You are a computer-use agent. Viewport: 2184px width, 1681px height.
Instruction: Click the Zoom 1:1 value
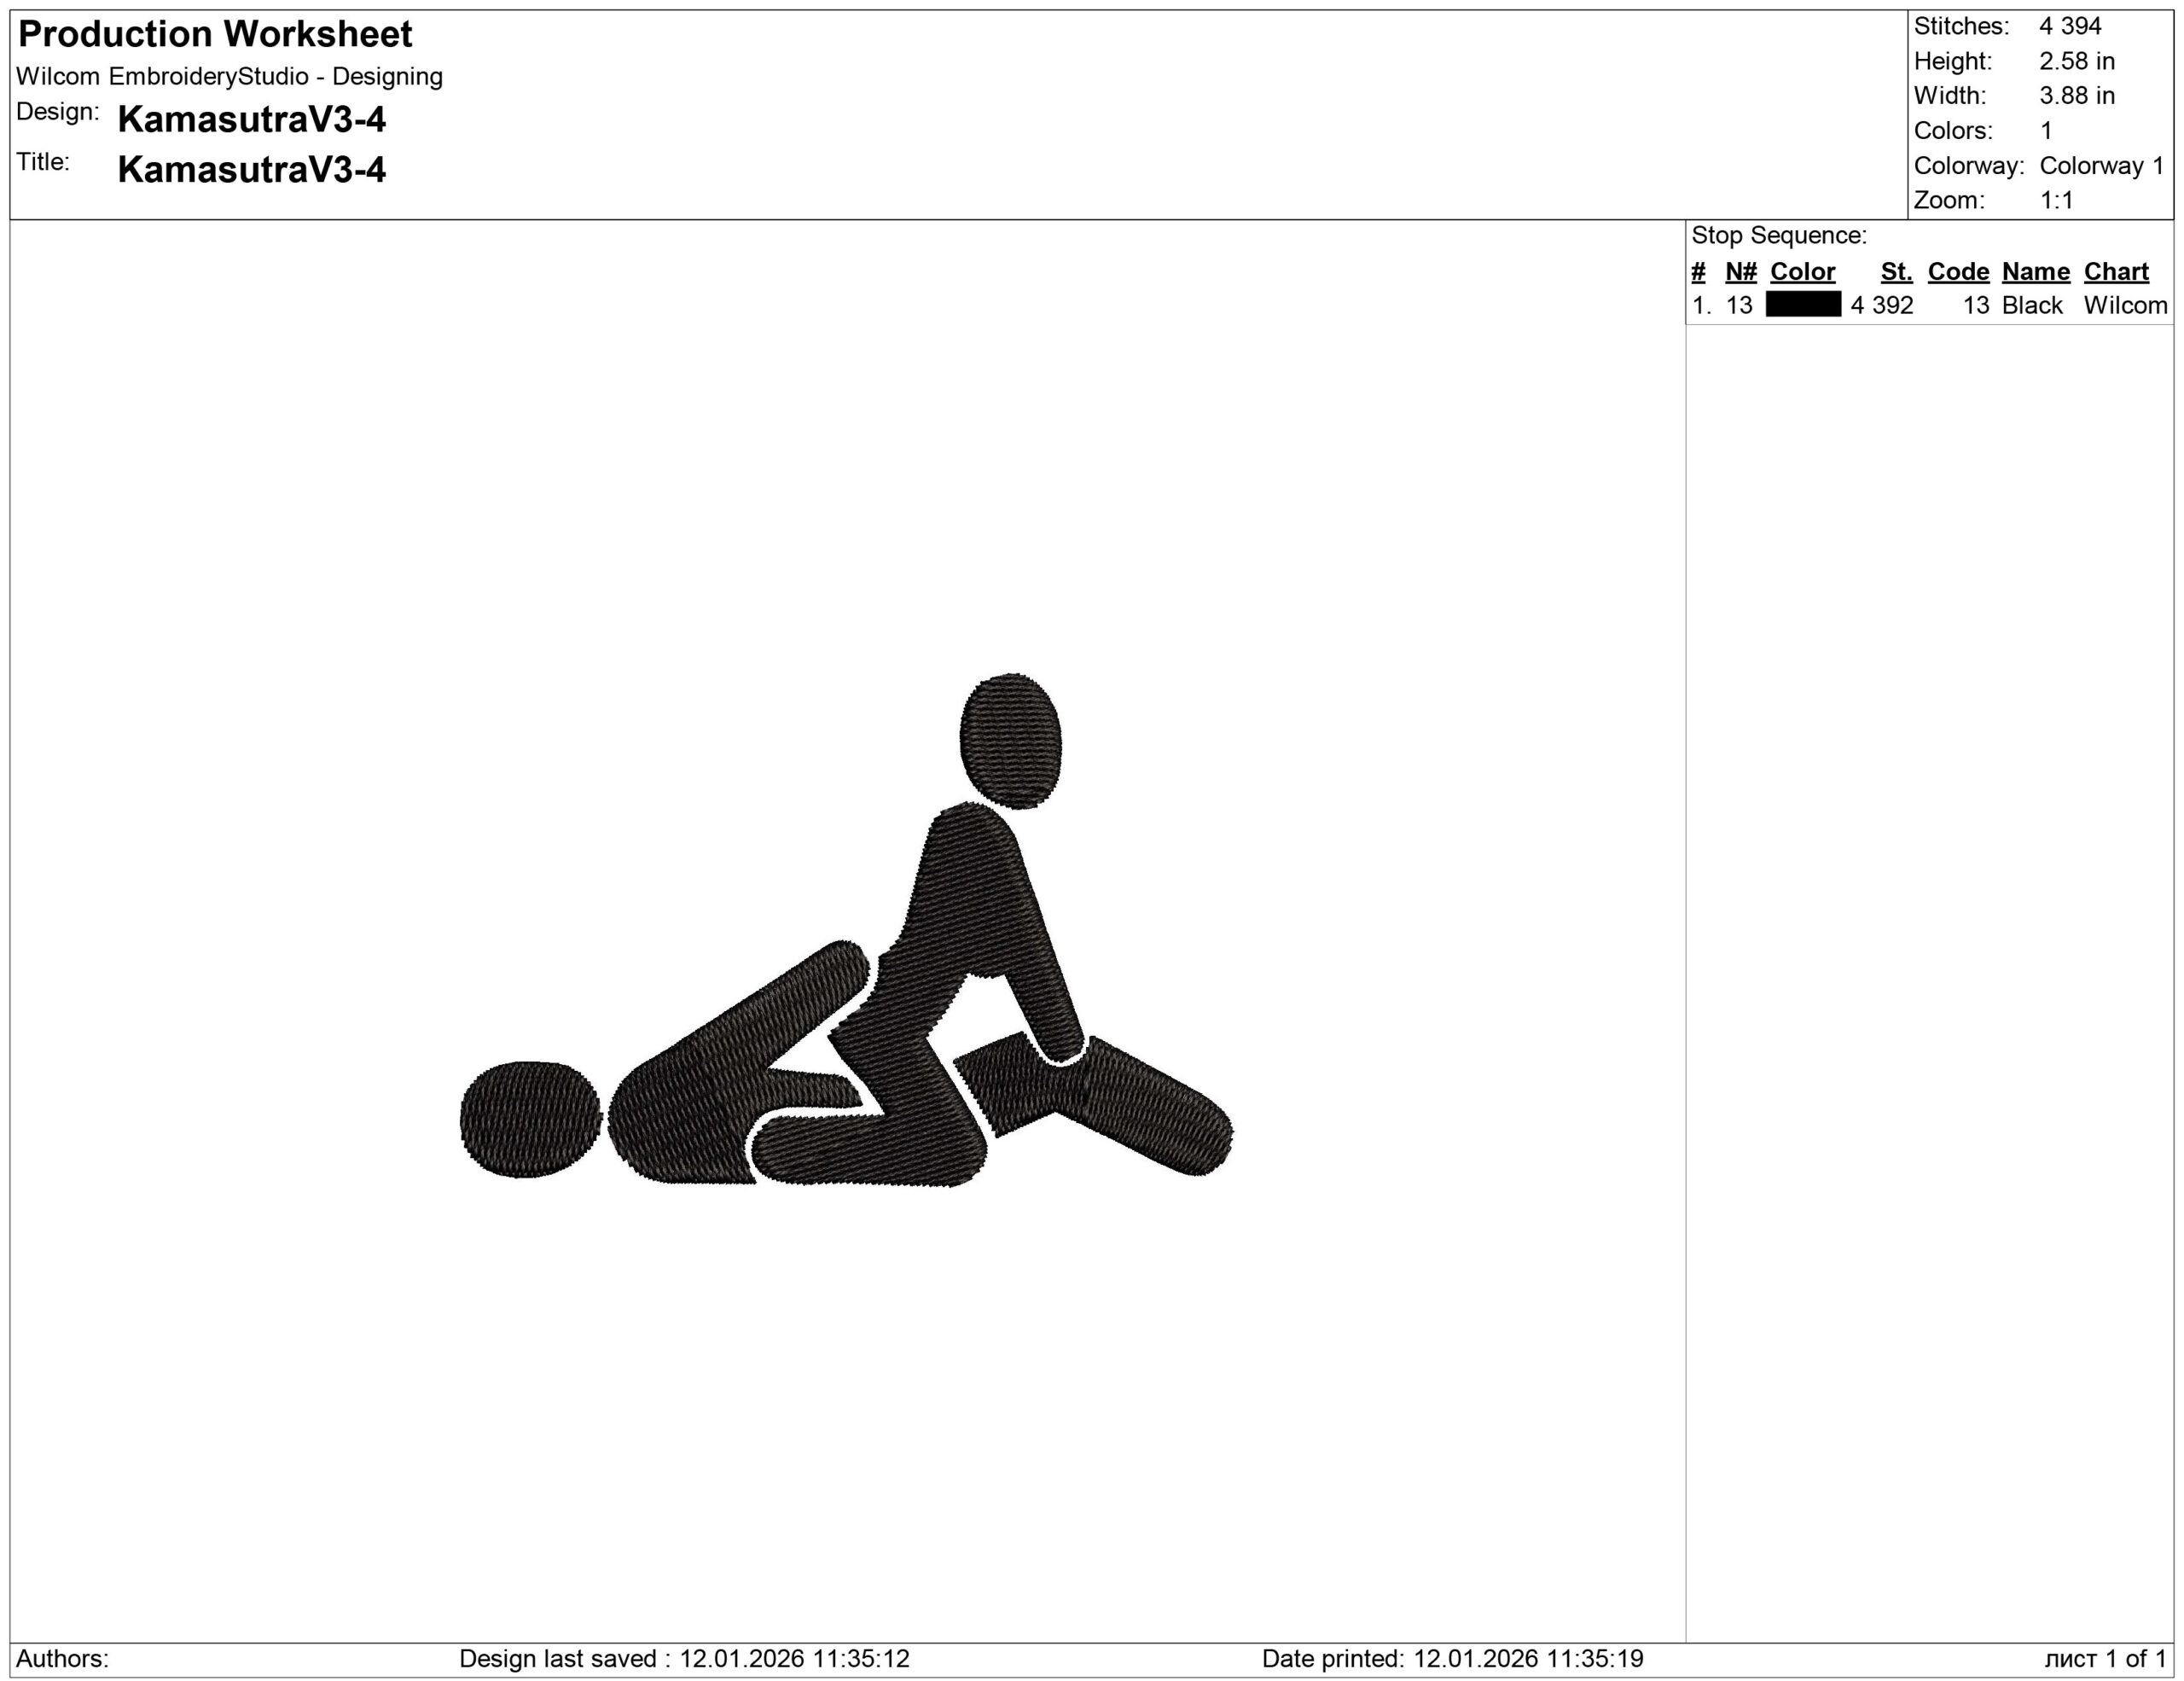[x=2056, y=200]
